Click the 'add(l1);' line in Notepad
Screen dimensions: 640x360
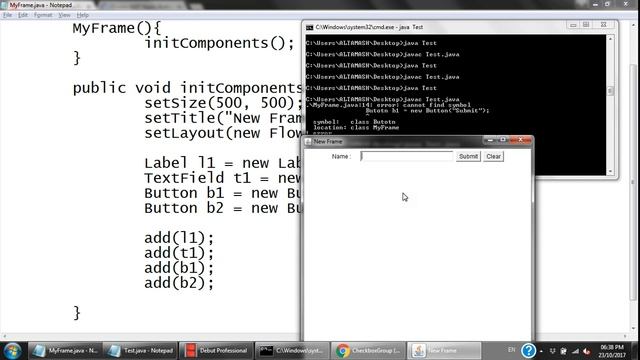(x=179, y=238)
